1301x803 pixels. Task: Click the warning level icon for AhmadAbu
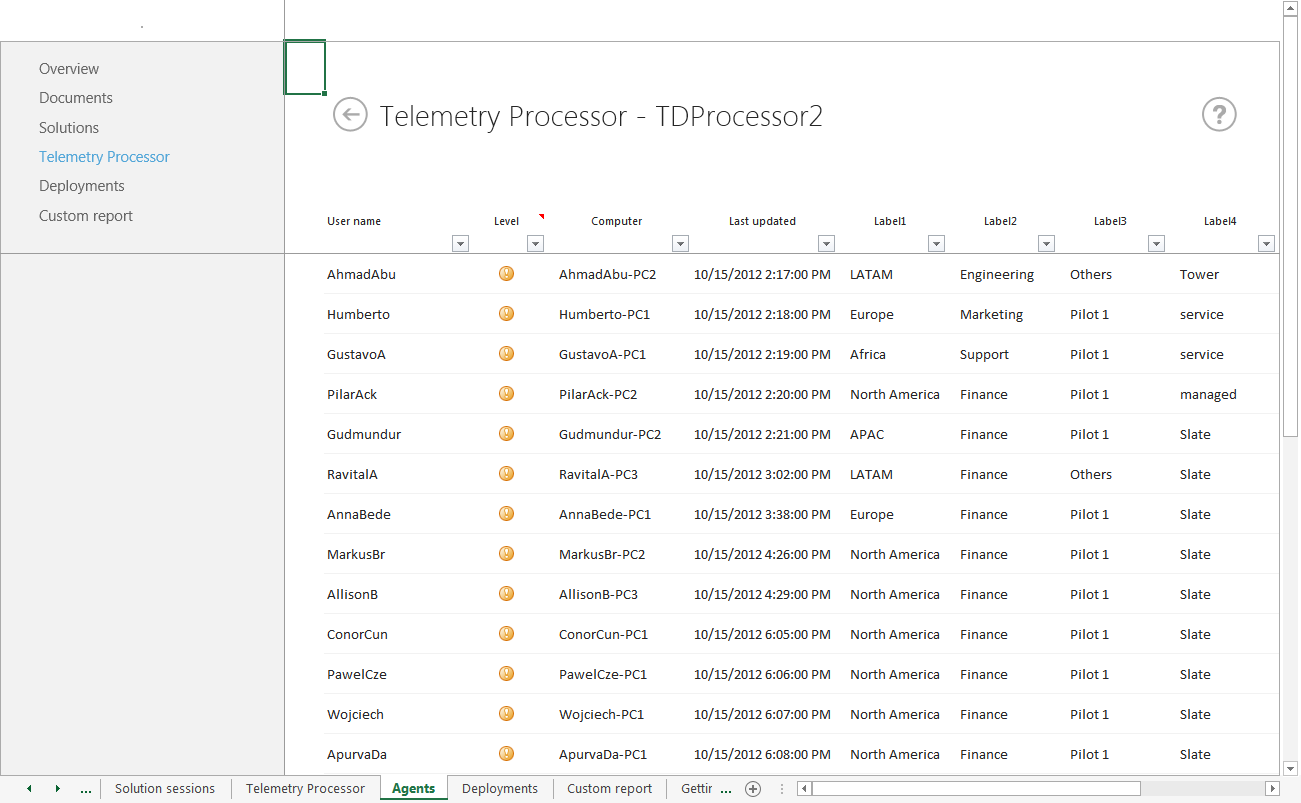506,273
